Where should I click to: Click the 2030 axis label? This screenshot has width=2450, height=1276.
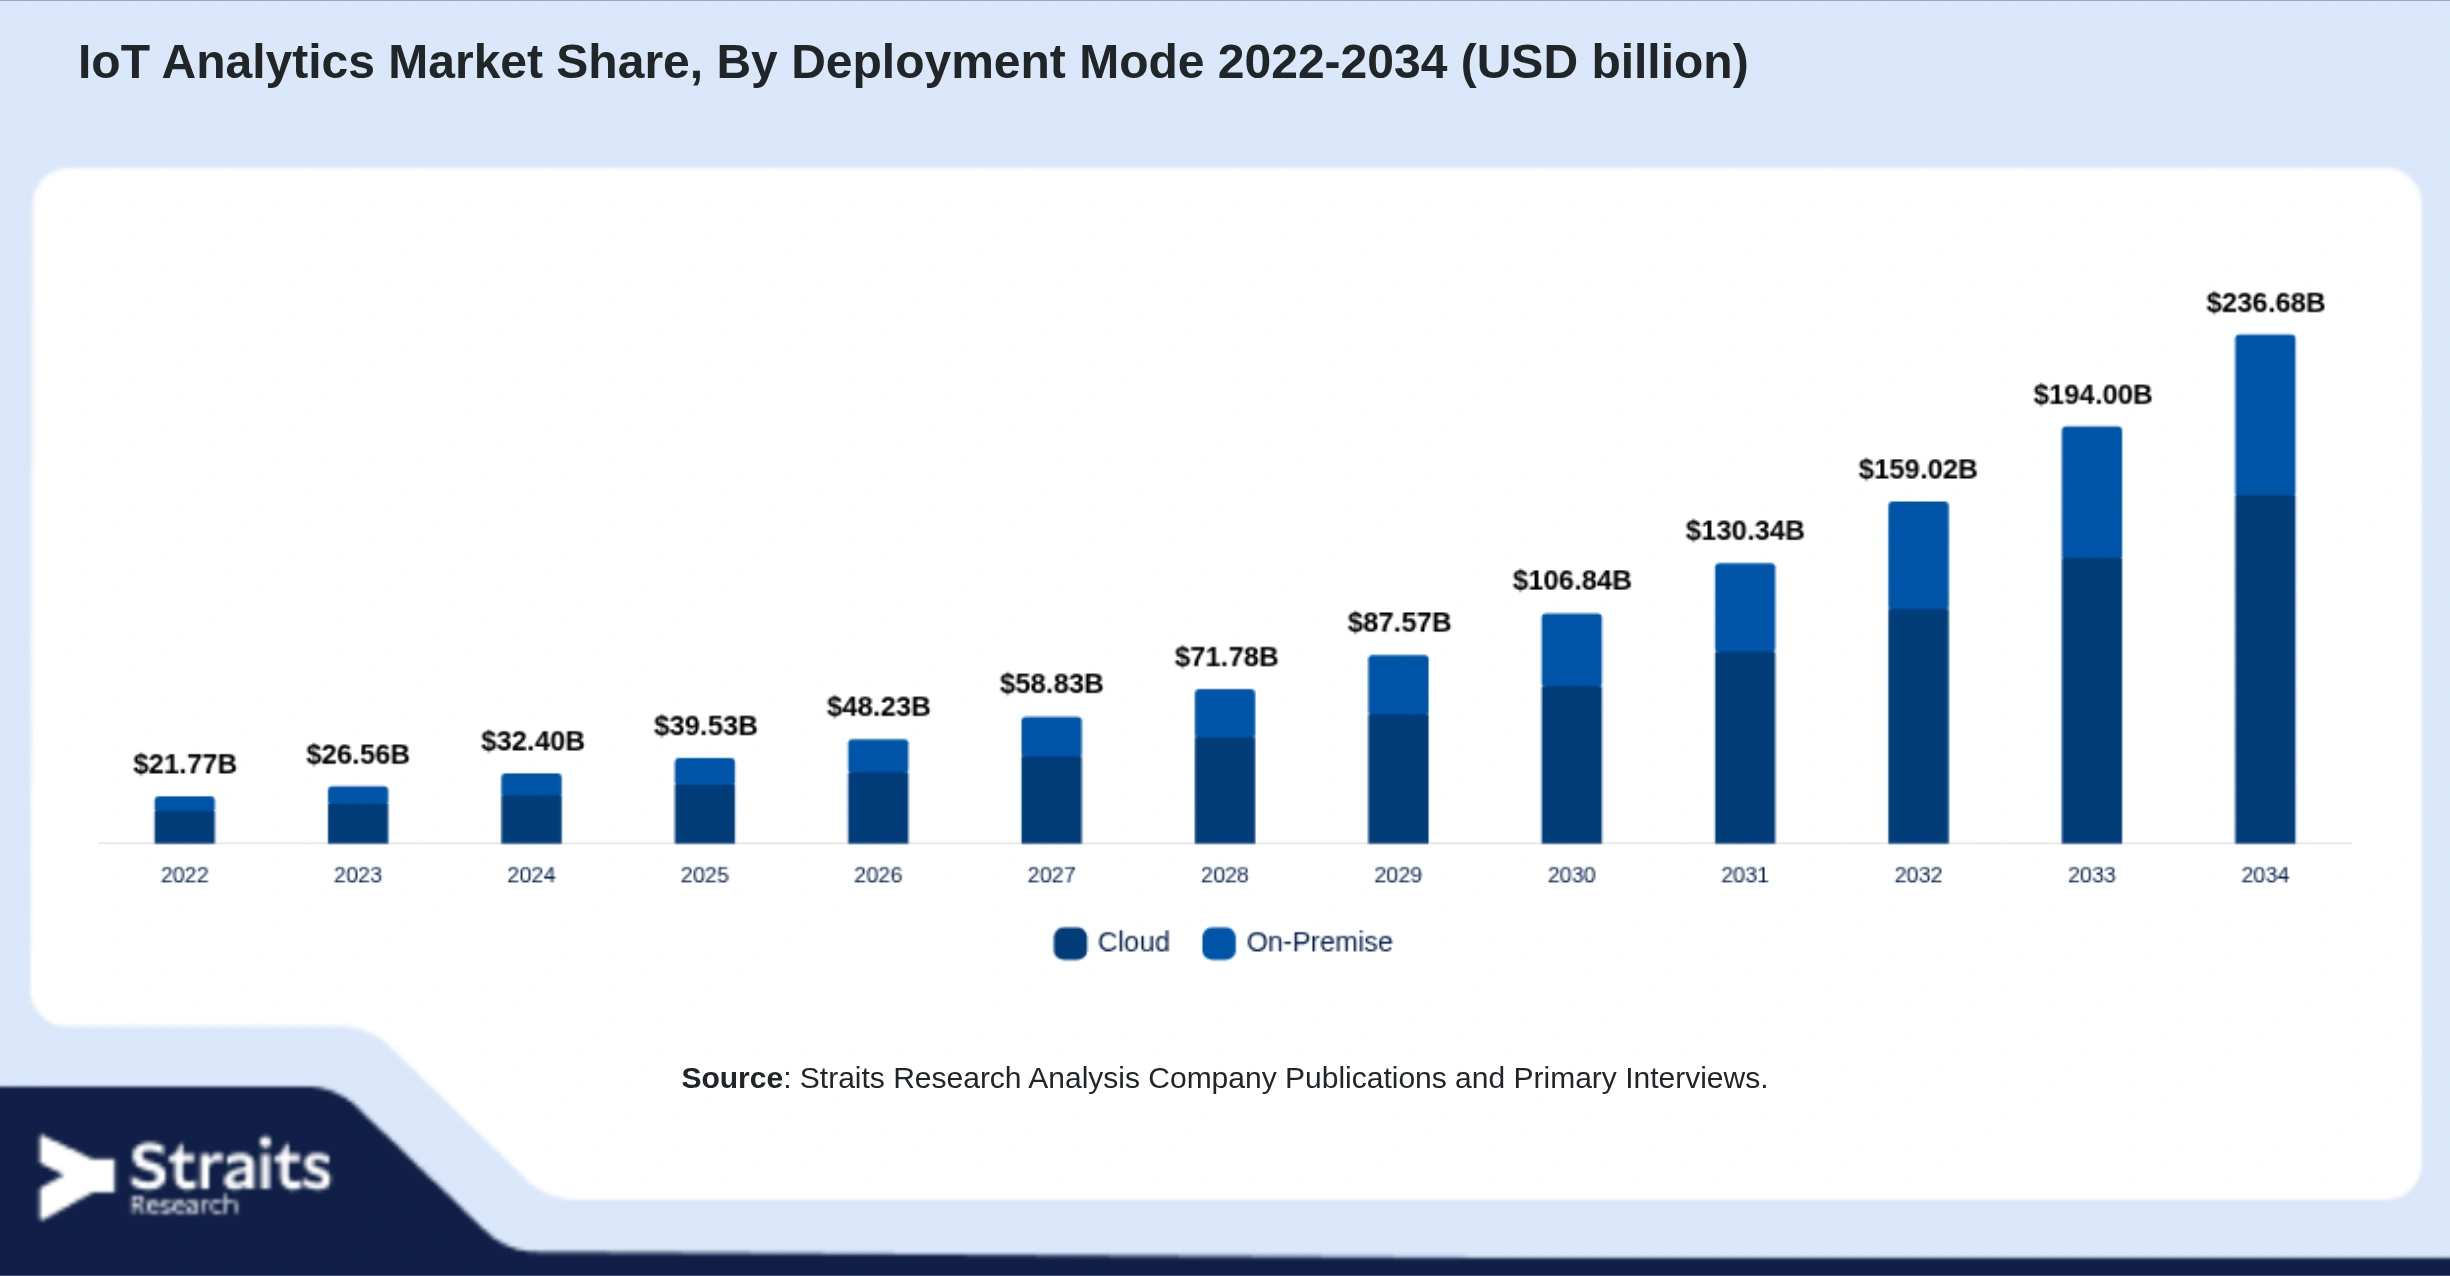click(x=1572, y=876)
